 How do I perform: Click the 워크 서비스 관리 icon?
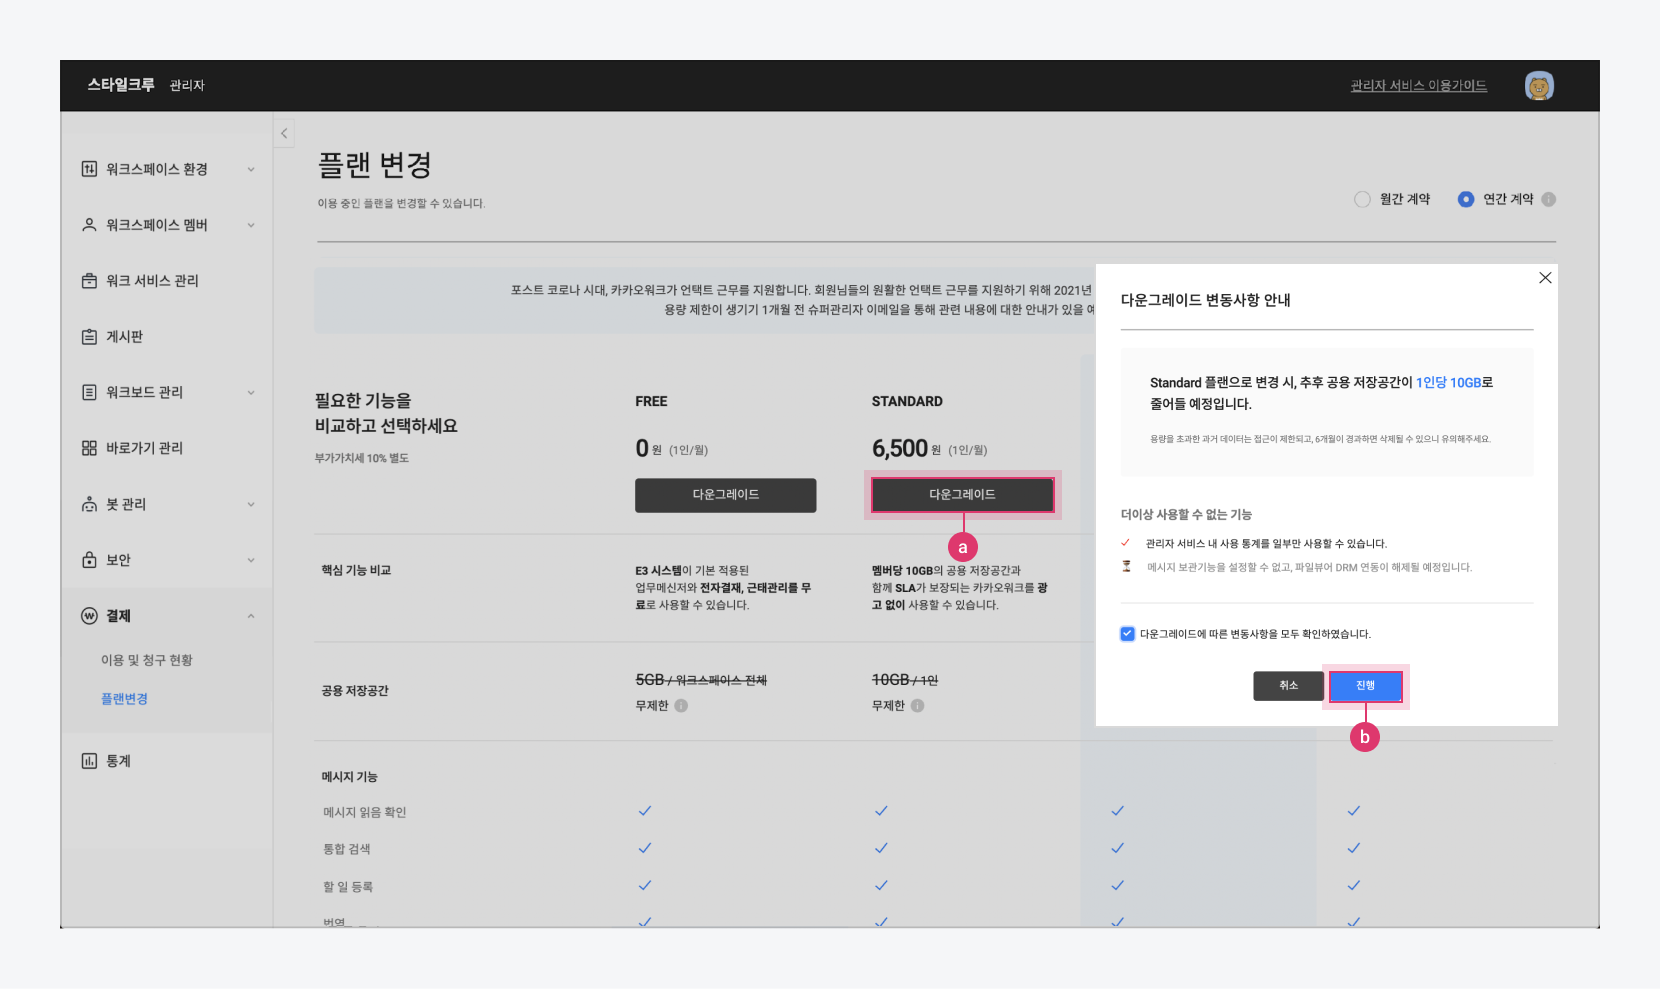[89, 281]
